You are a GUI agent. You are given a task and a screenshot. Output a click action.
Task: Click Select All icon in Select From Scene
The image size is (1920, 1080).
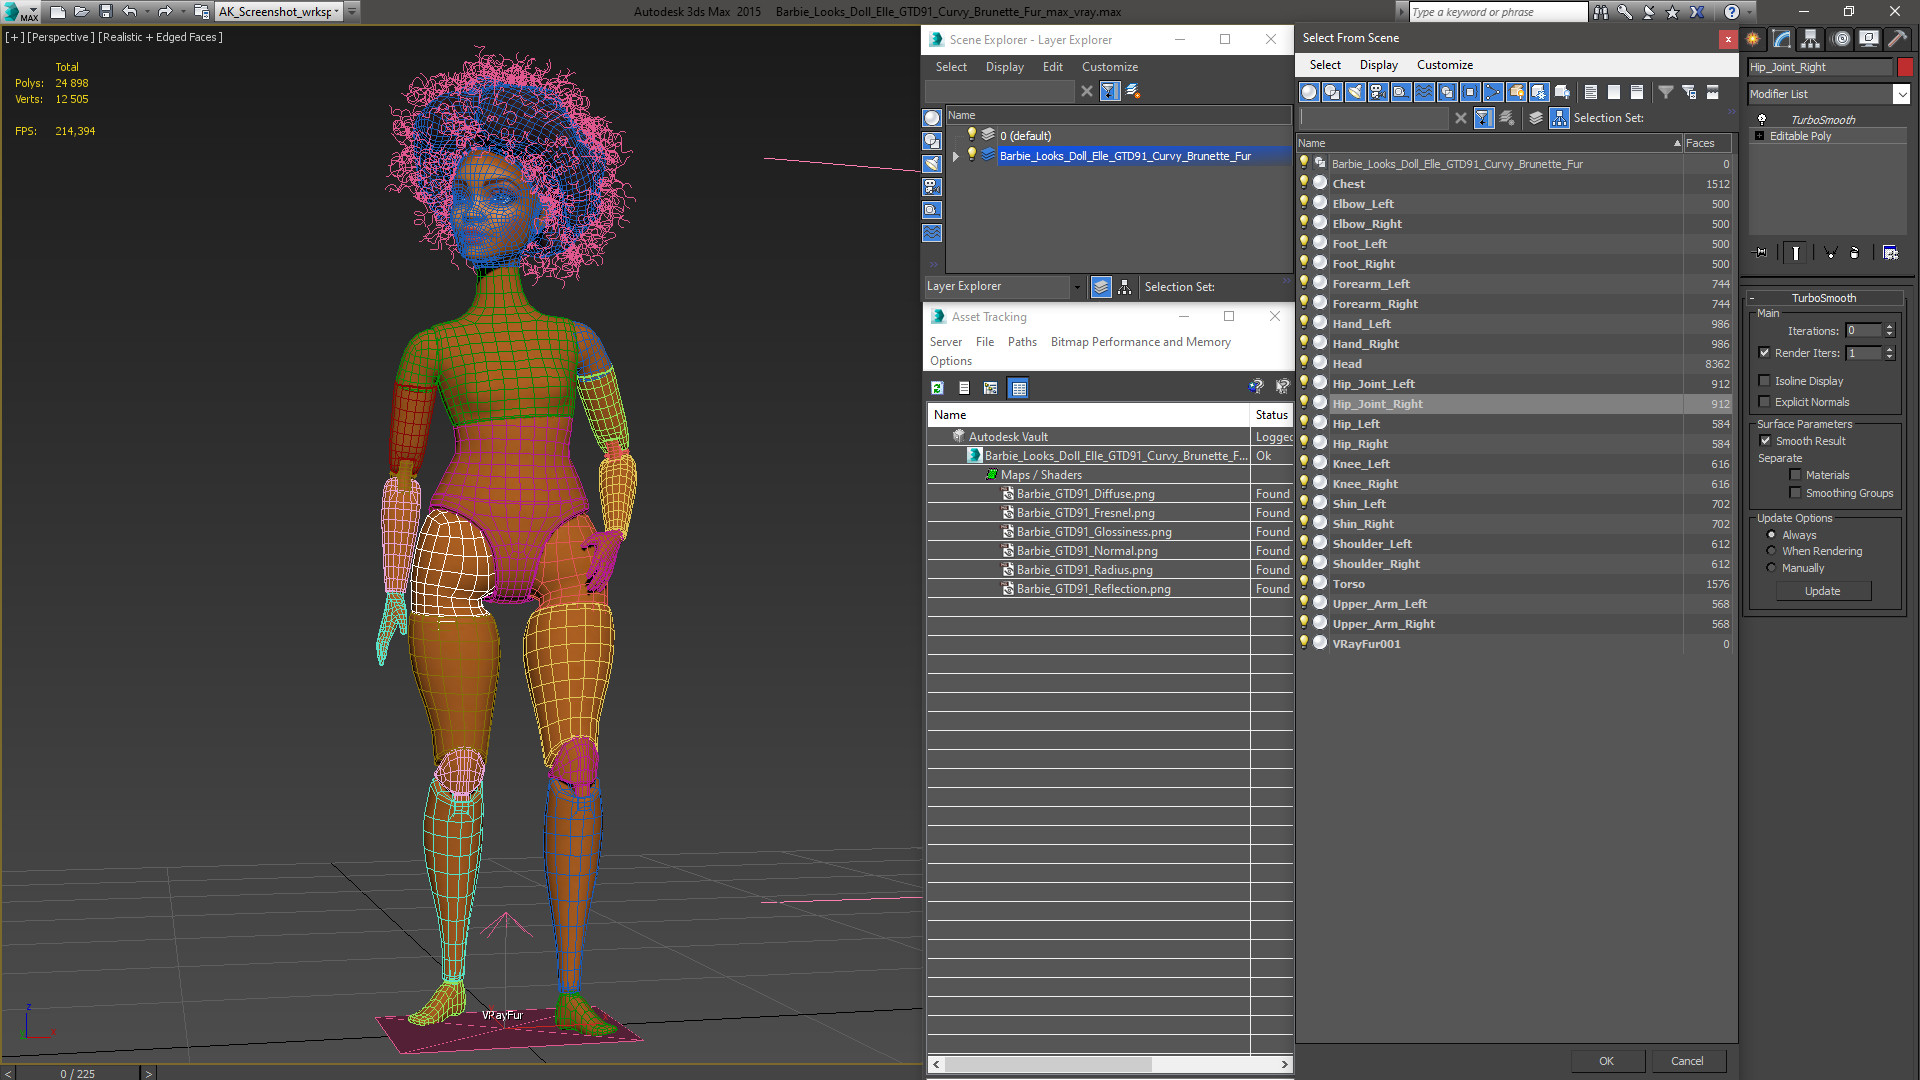(x=1591, y=92)
